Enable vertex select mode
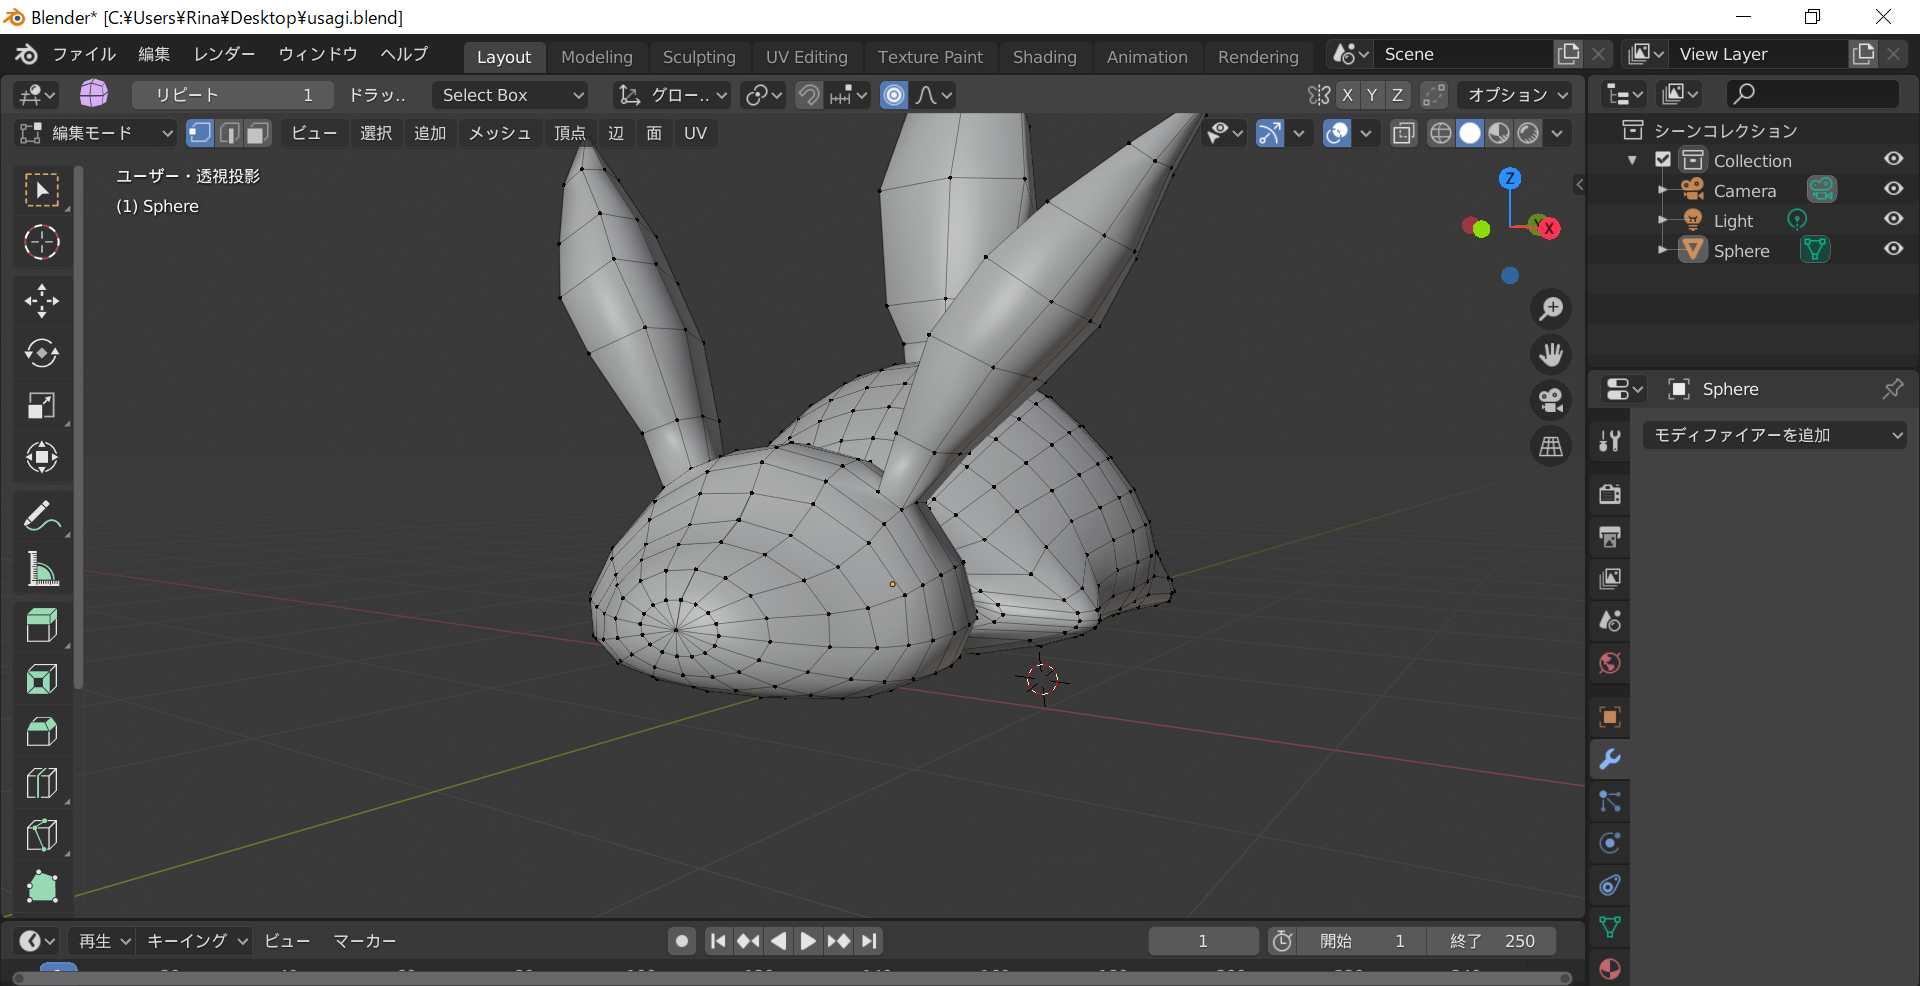The height and width of the screenshot is (986, 1920). [200, 133]
